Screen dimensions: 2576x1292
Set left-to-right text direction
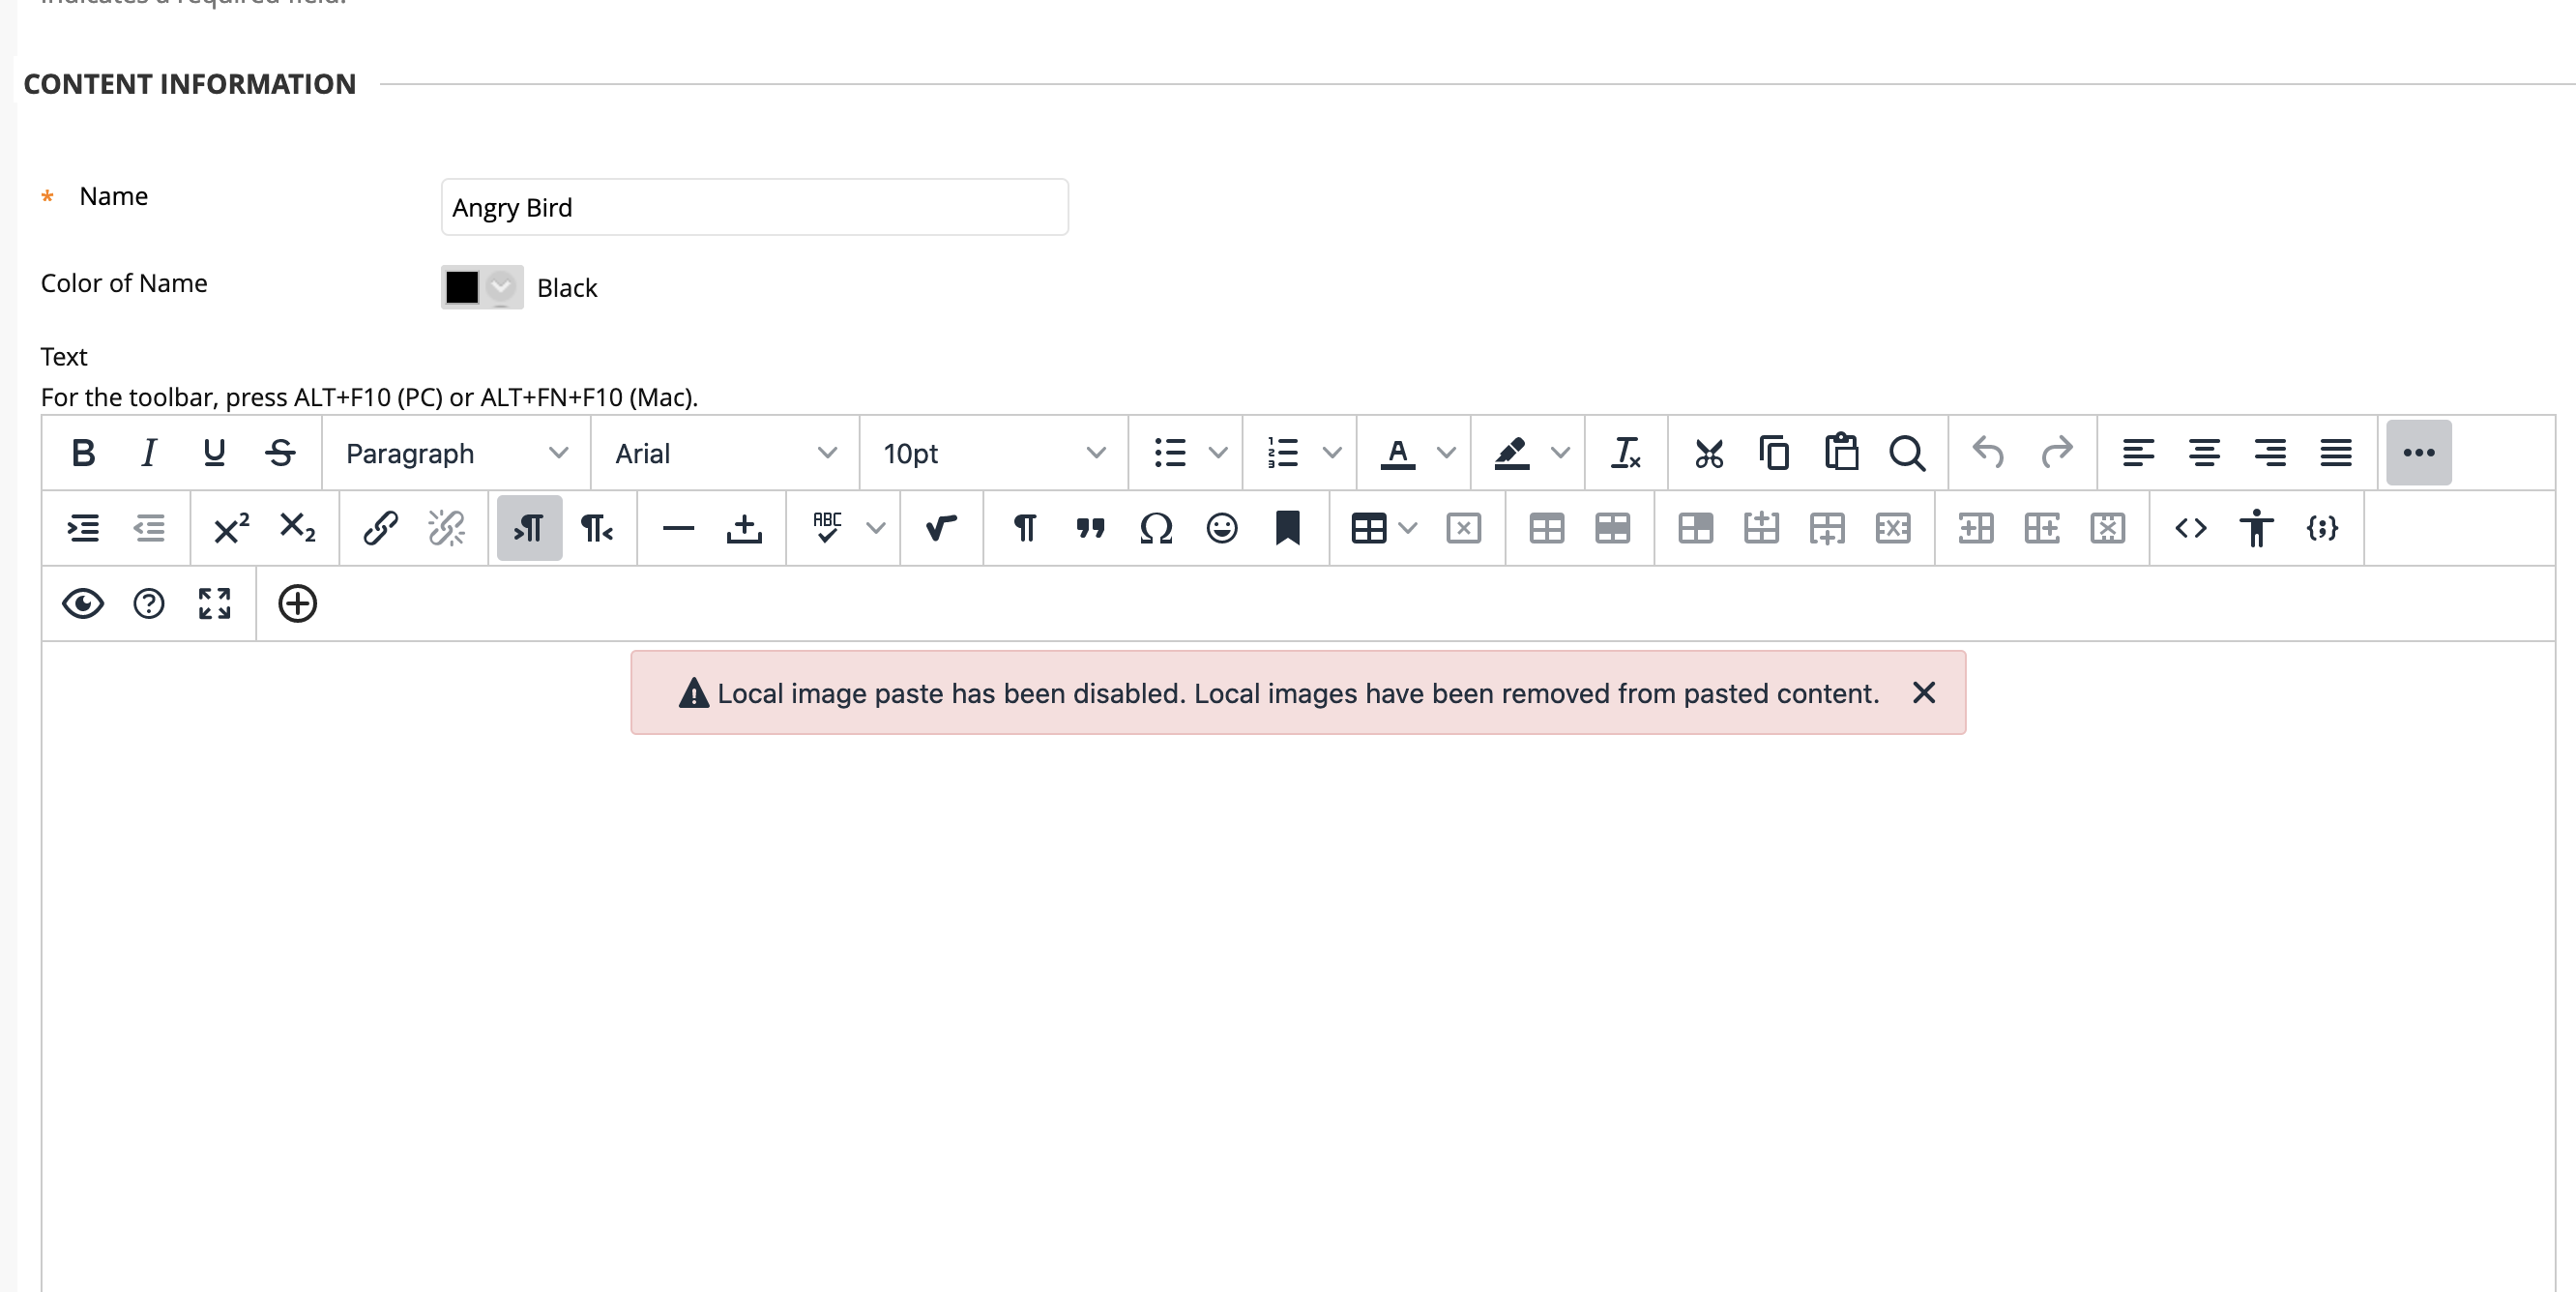tap(529, 528)
